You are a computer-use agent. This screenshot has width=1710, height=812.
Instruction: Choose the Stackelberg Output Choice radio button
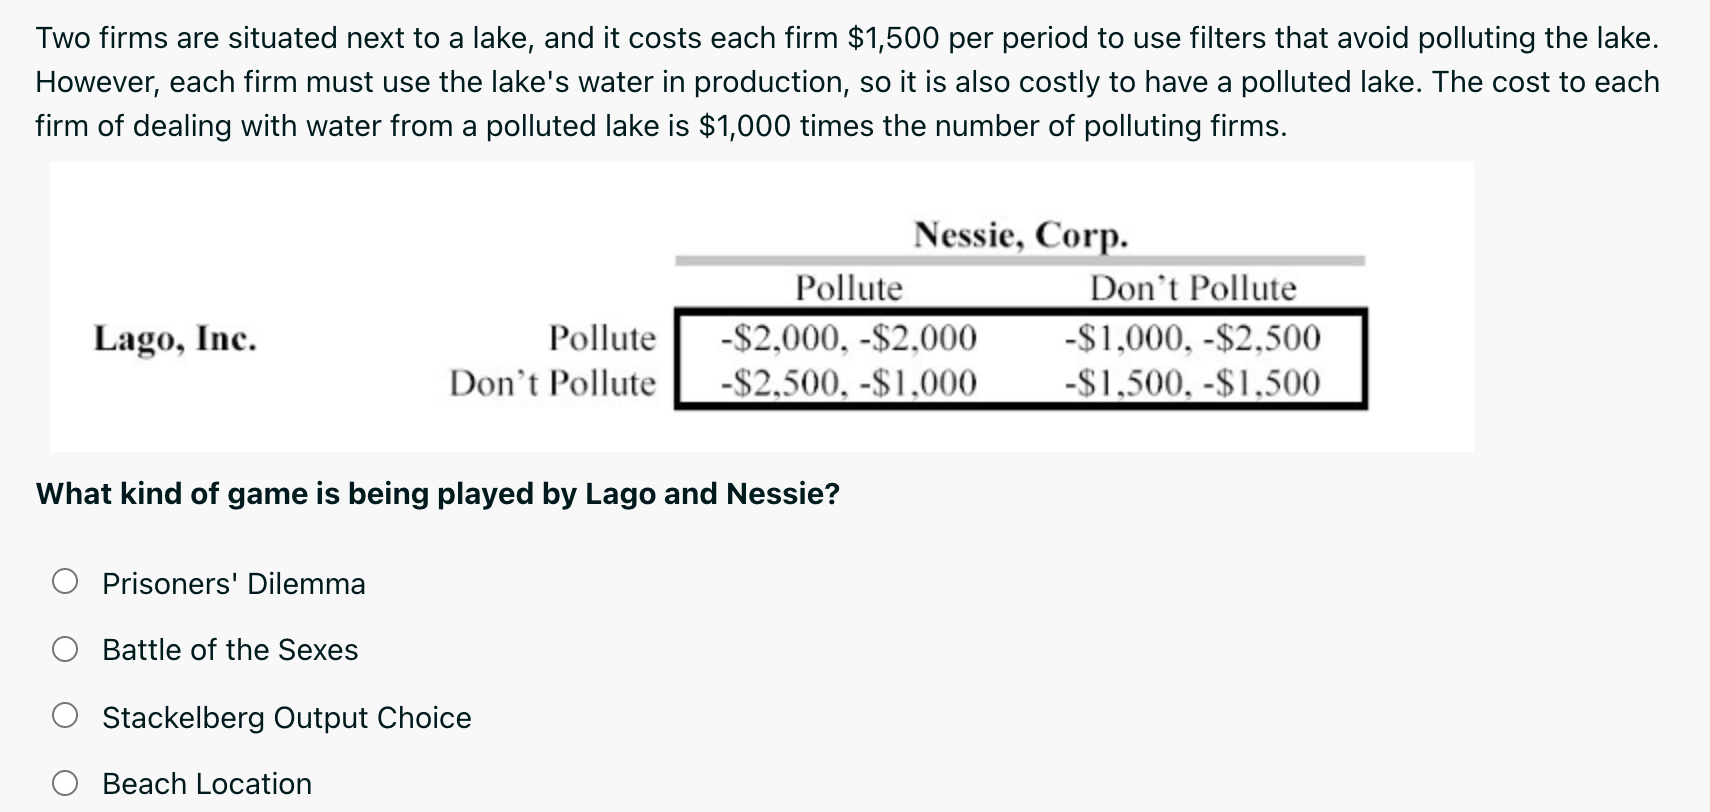coord(66,716)
